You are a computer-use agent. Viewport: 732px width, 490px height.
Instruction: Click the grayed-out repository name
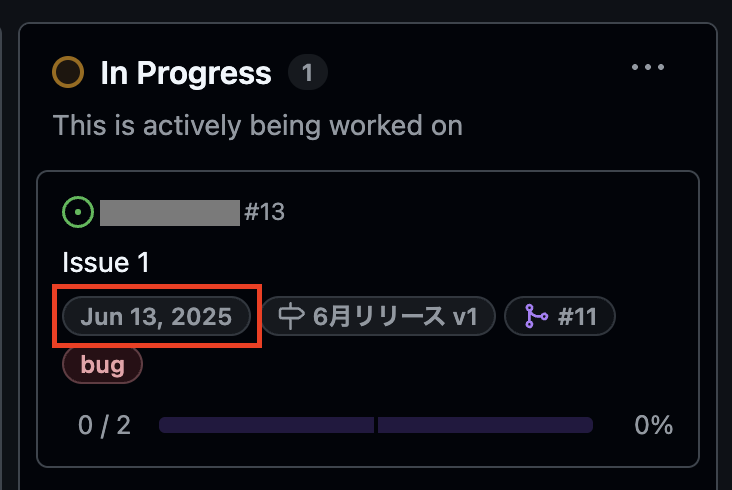pos(170,213)
